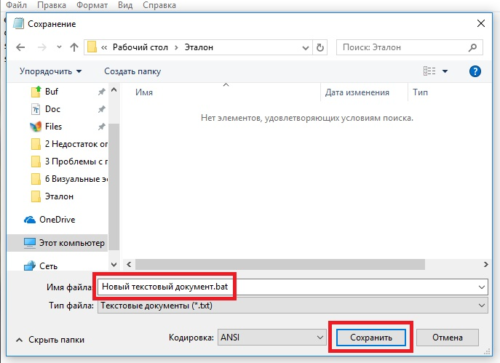Screen dimensions: 500x363
Task: Click the forward navigation arrow
Action: point(42,47)
